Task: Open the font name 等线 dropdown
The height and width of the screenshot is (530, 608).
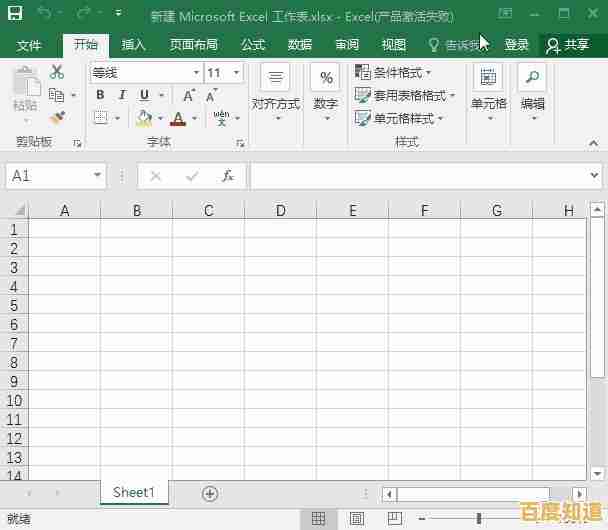Action: point(196,73)
